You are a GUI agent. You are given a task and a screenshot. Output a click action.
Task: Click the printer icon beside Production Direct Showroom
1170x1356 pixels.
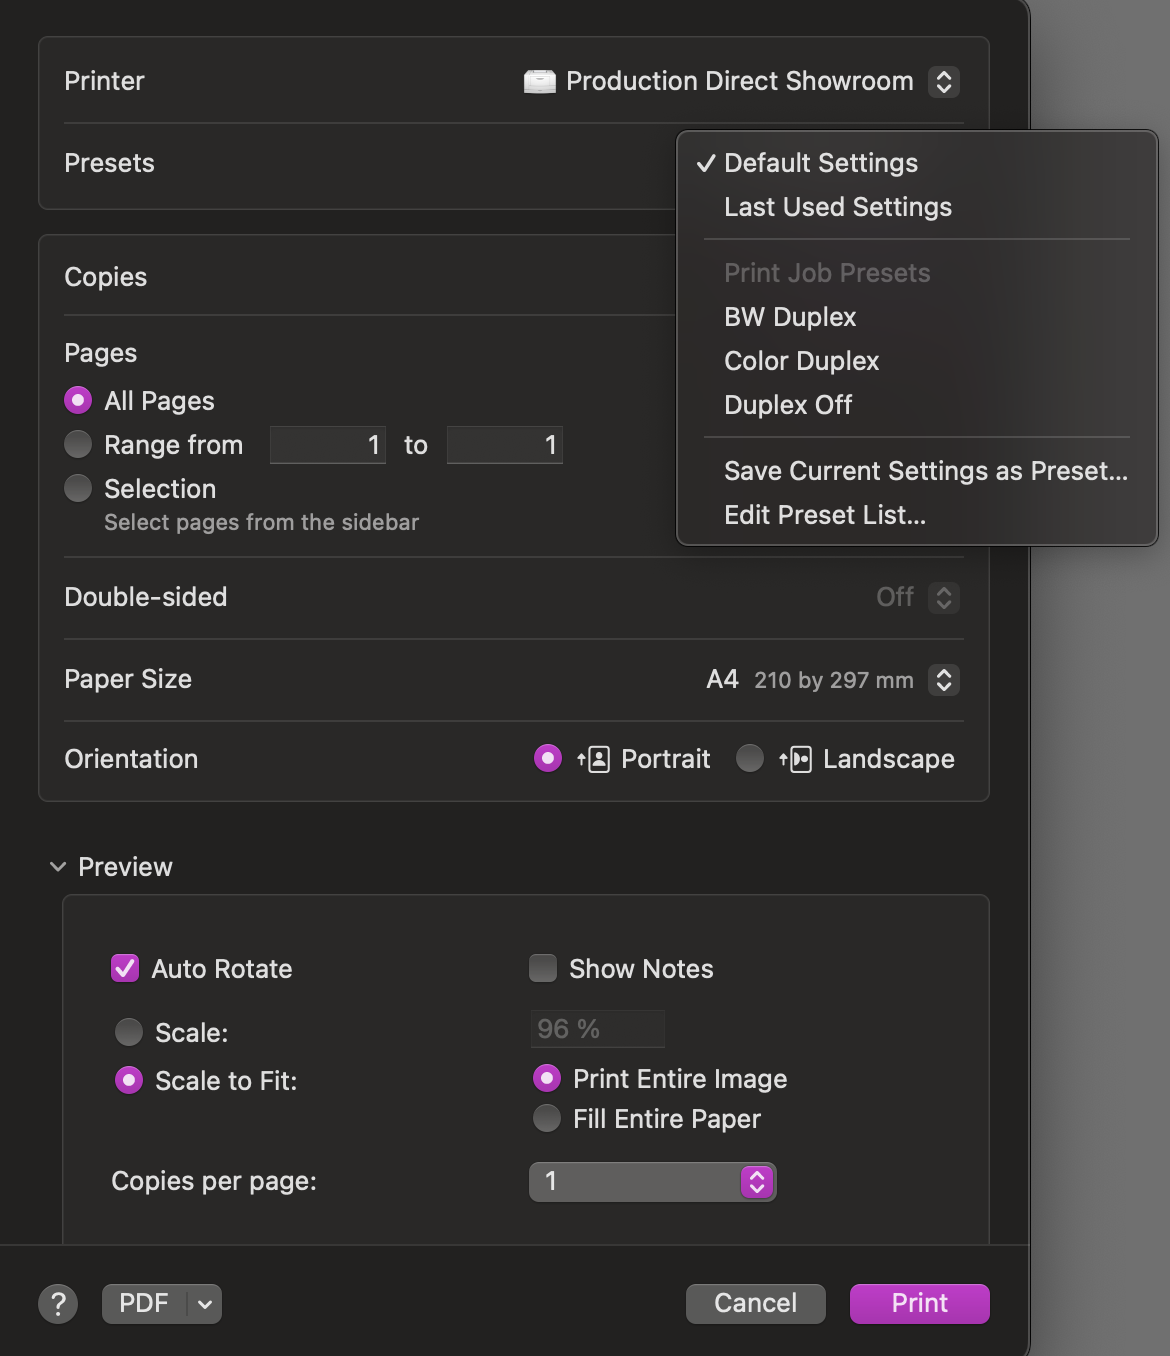pyautogui.click(x=539, y=81)
